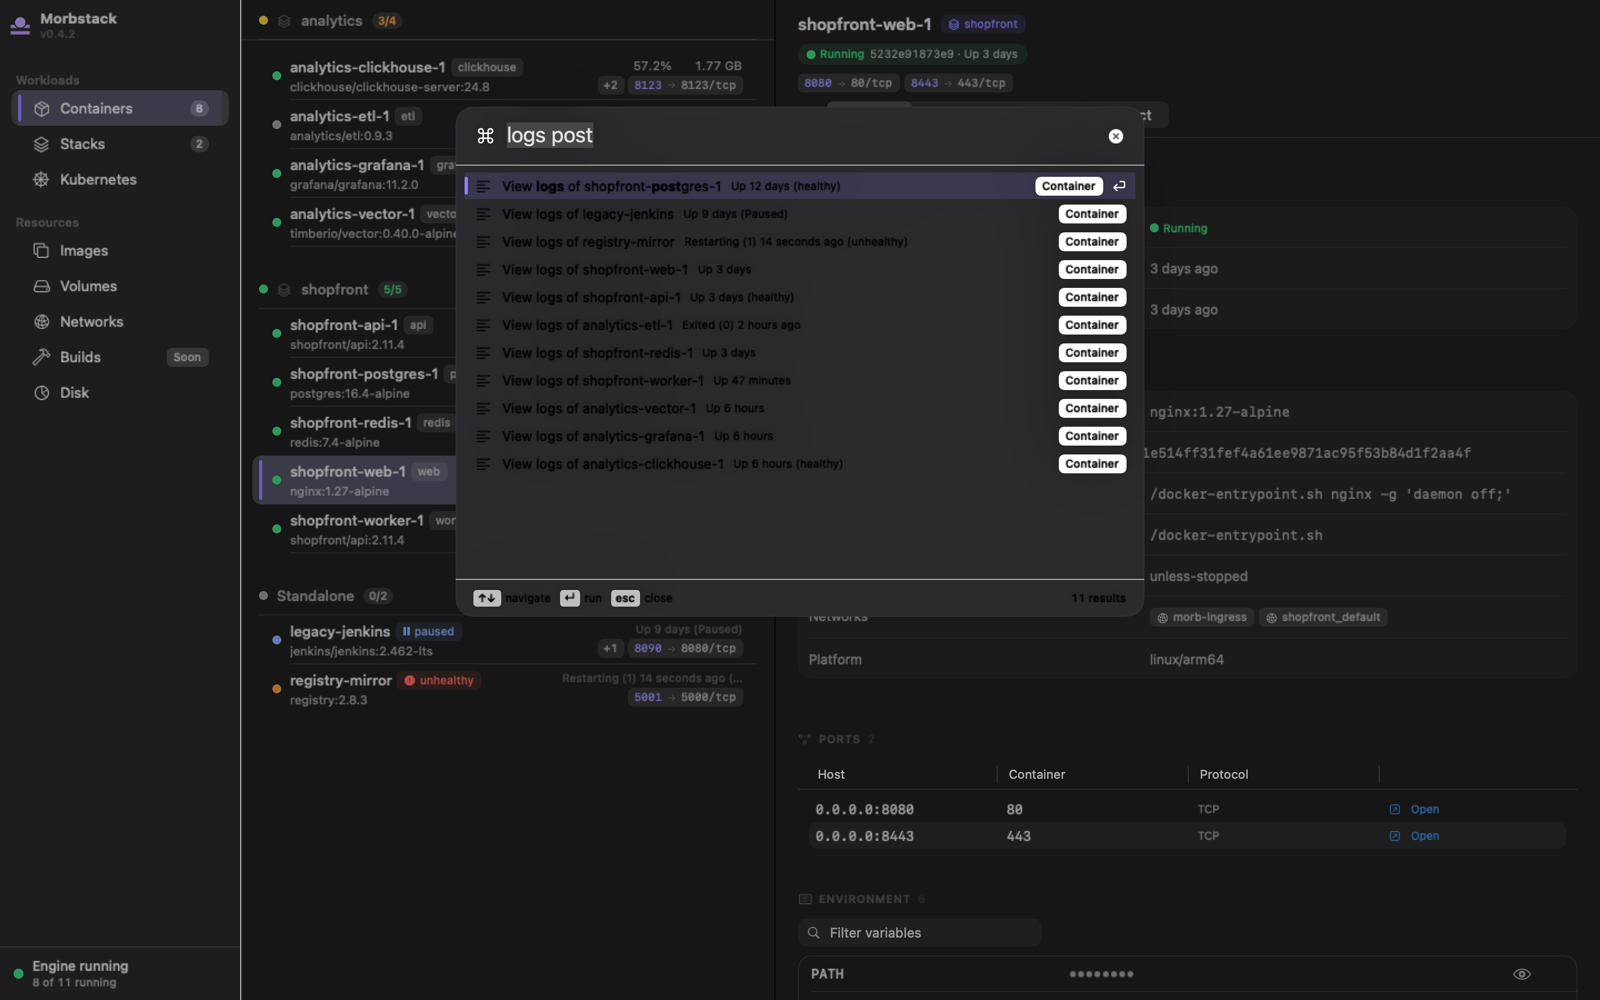Pick View logs of shopfront-redis-1
This screenshot has width=1600, height=1000.
point(800,353)
